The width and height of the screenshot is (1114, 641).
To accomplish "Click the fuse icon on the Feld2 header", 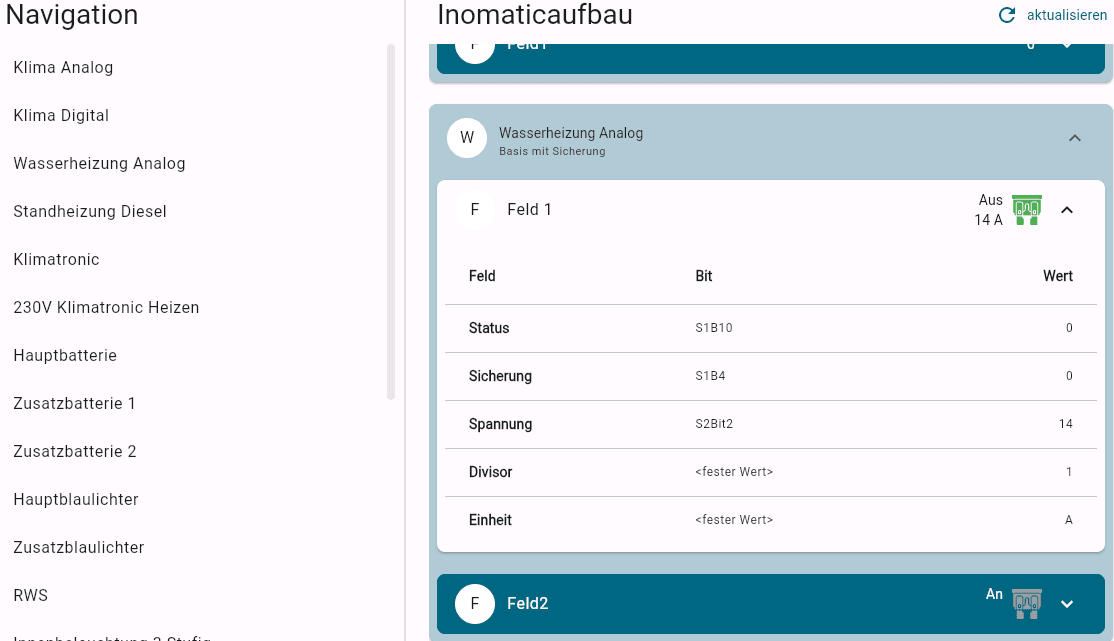I will click(x=1026, y=604).
